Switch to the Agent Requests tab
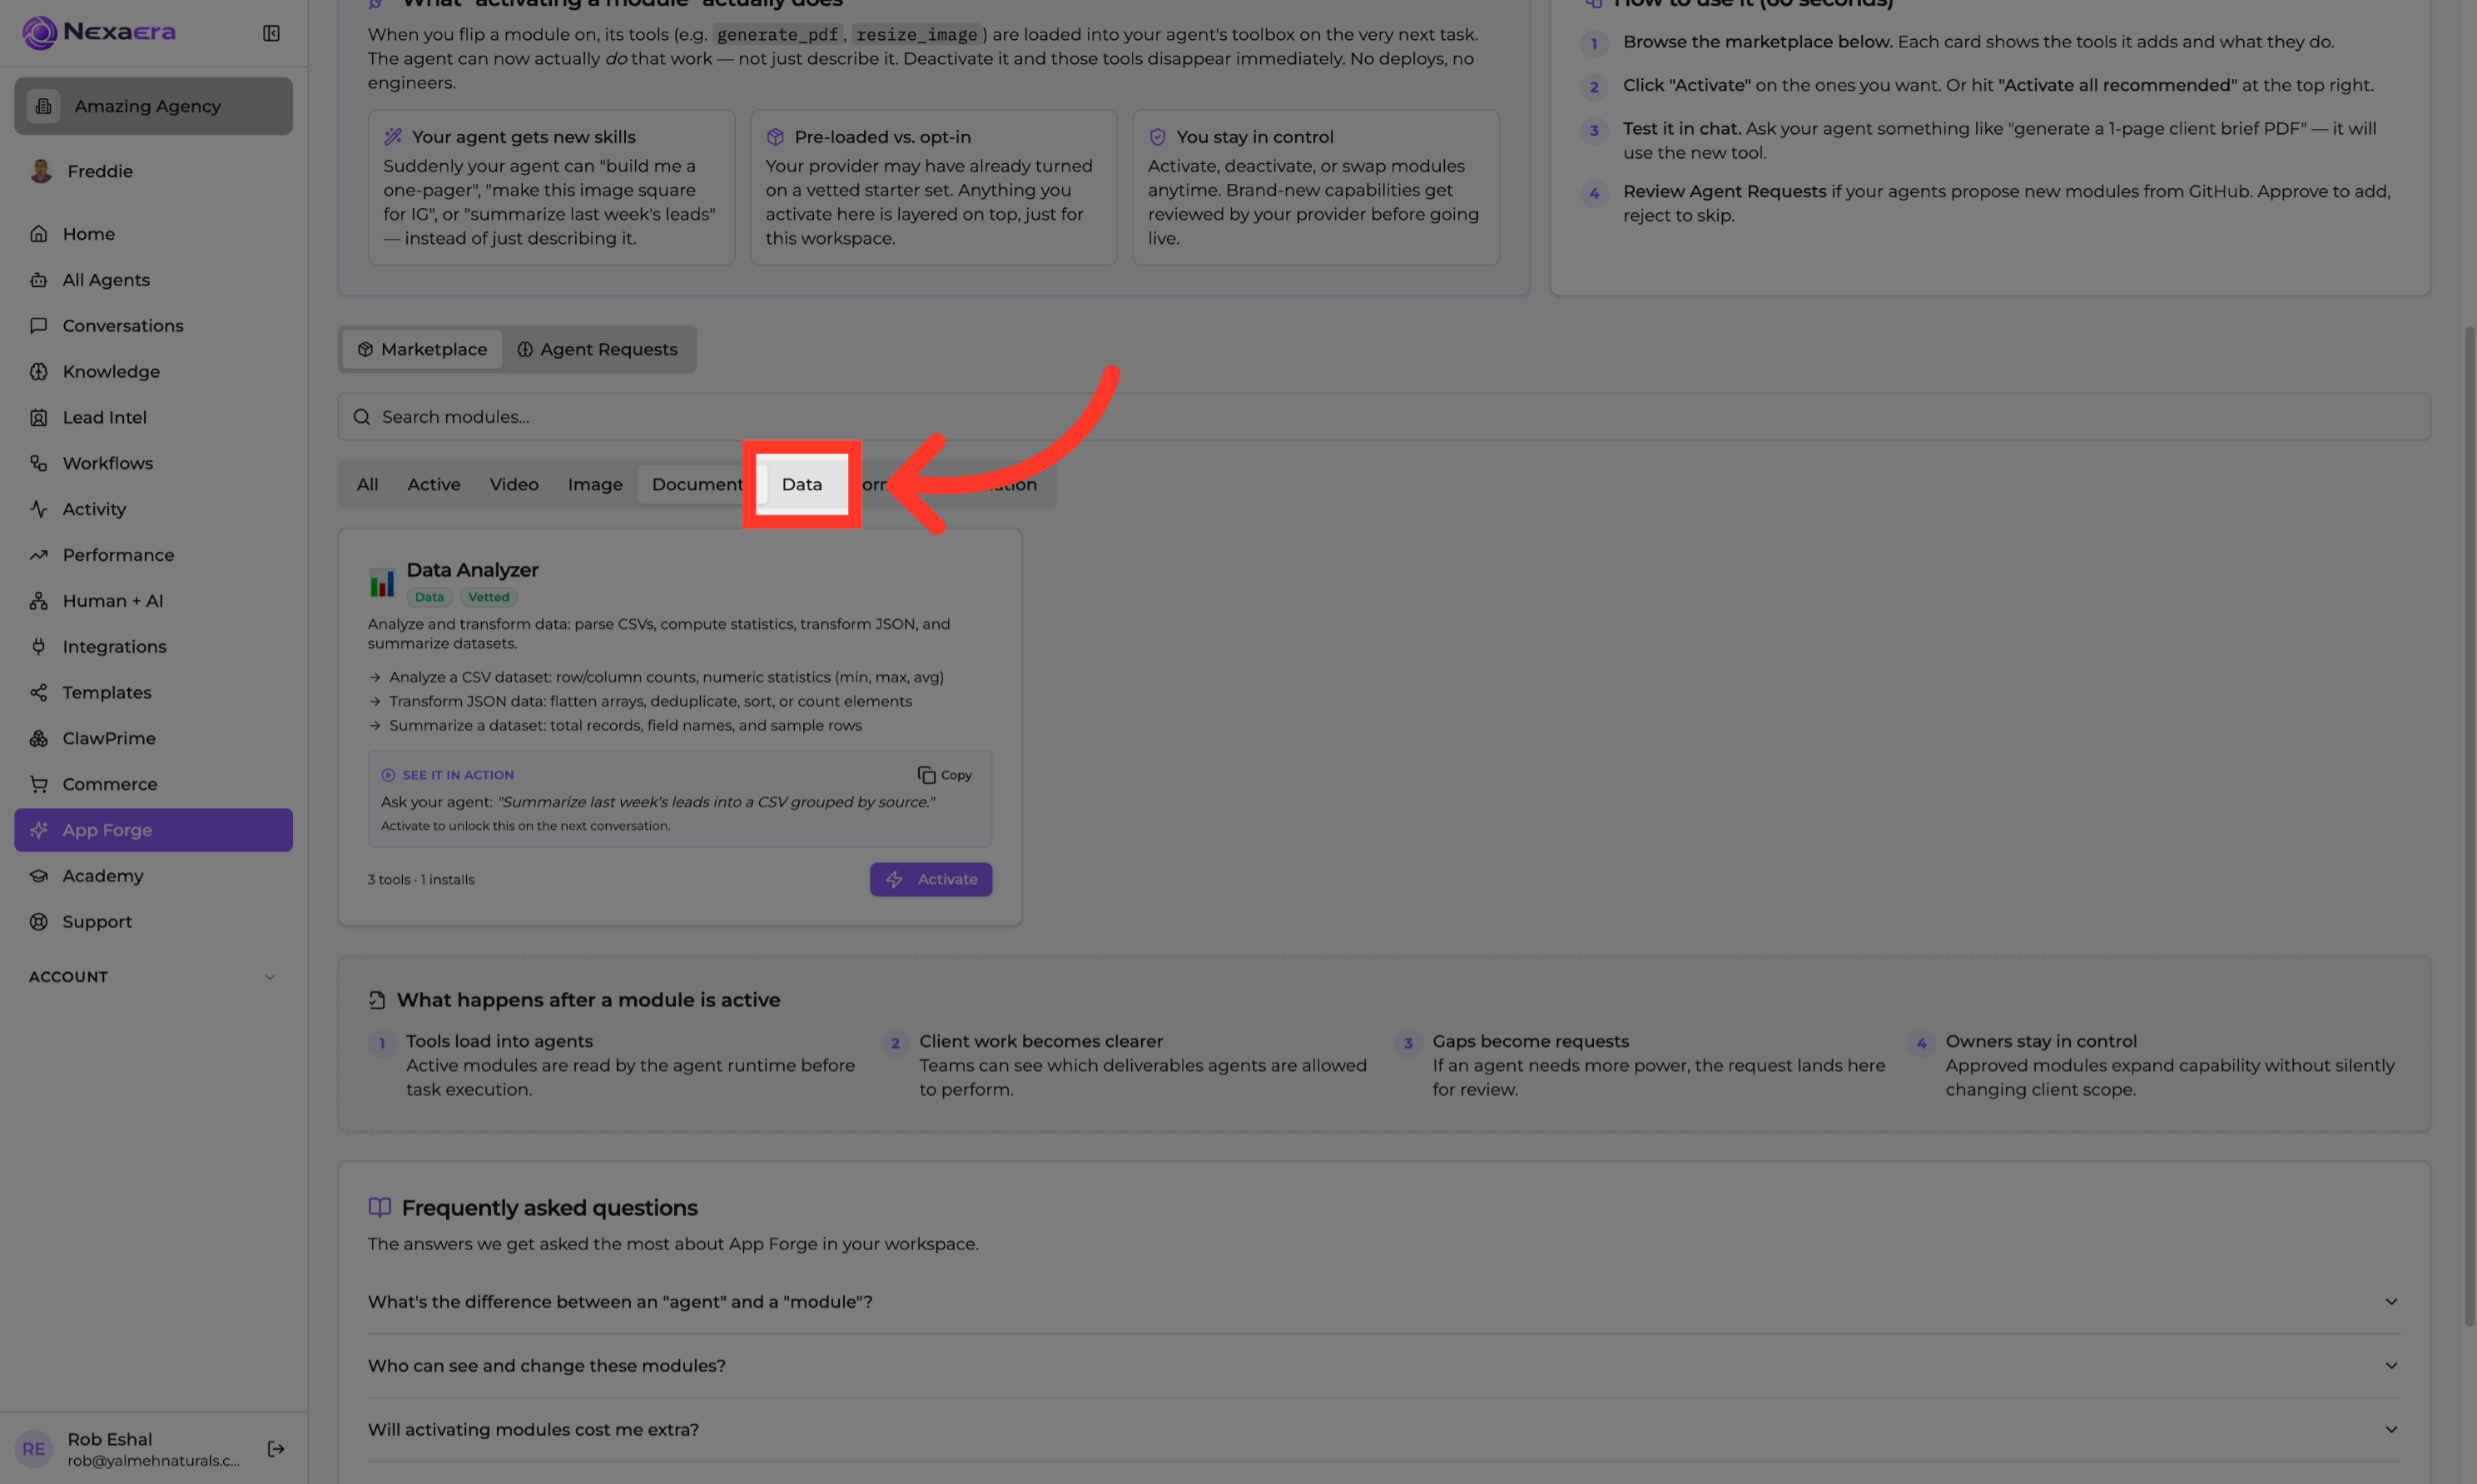Image resolution: width=2477 pixels, height=1484 pixels. click(x=597, y=349)
